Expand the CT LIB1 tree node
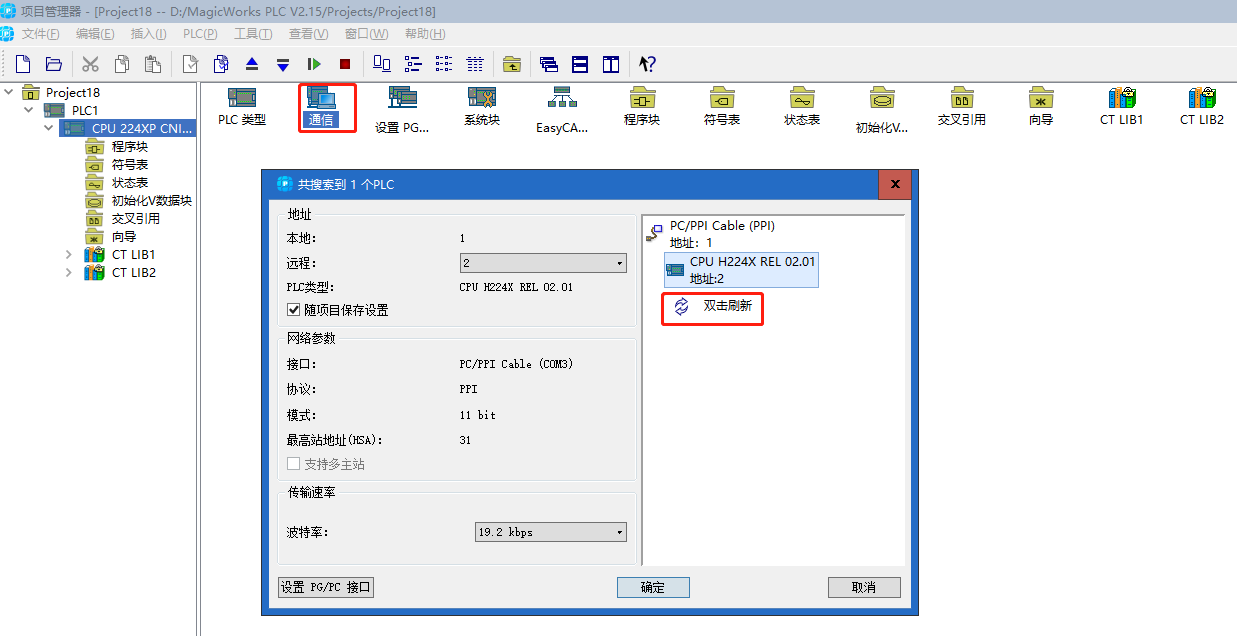This screenshot has height=636, width=1237. click(69, 254)
